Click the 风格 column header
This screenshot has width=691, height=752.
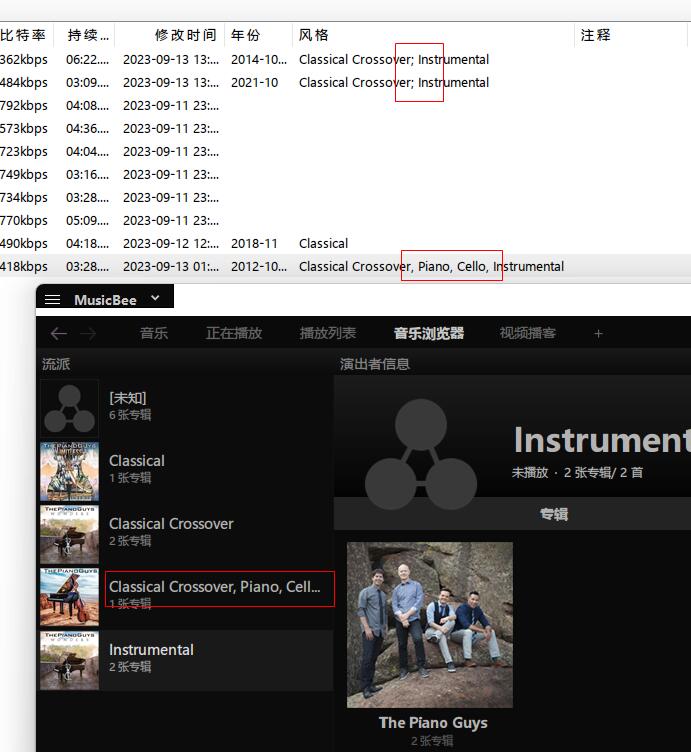coord(313,35)
